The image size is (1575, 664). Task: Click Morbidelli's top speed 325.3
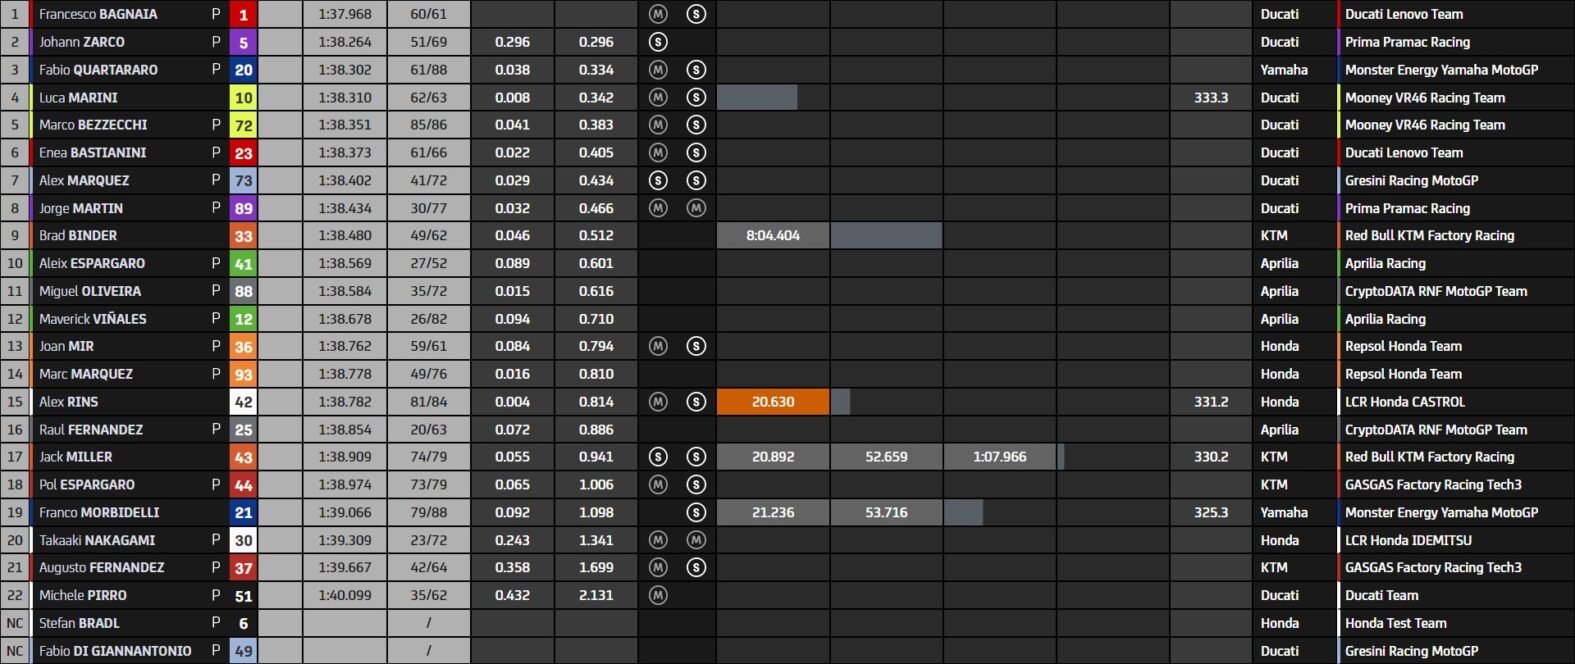pos(1211,512)
